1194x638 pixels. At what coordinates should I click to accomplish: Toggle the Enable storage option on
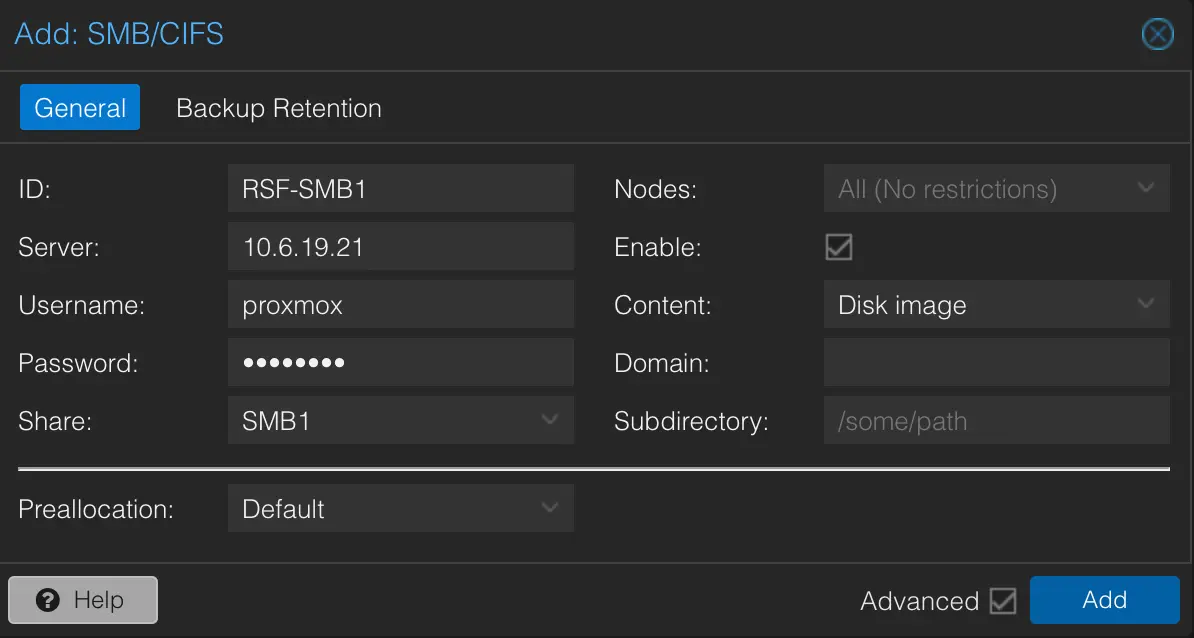coord(837,247)
